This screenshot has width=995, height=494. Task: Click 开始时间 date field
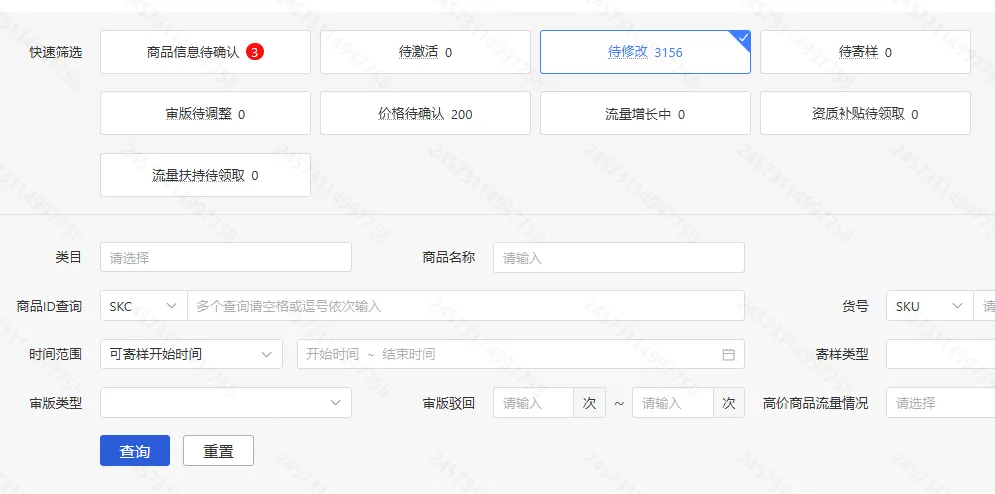pyautogui.click(x=332, y=354)
